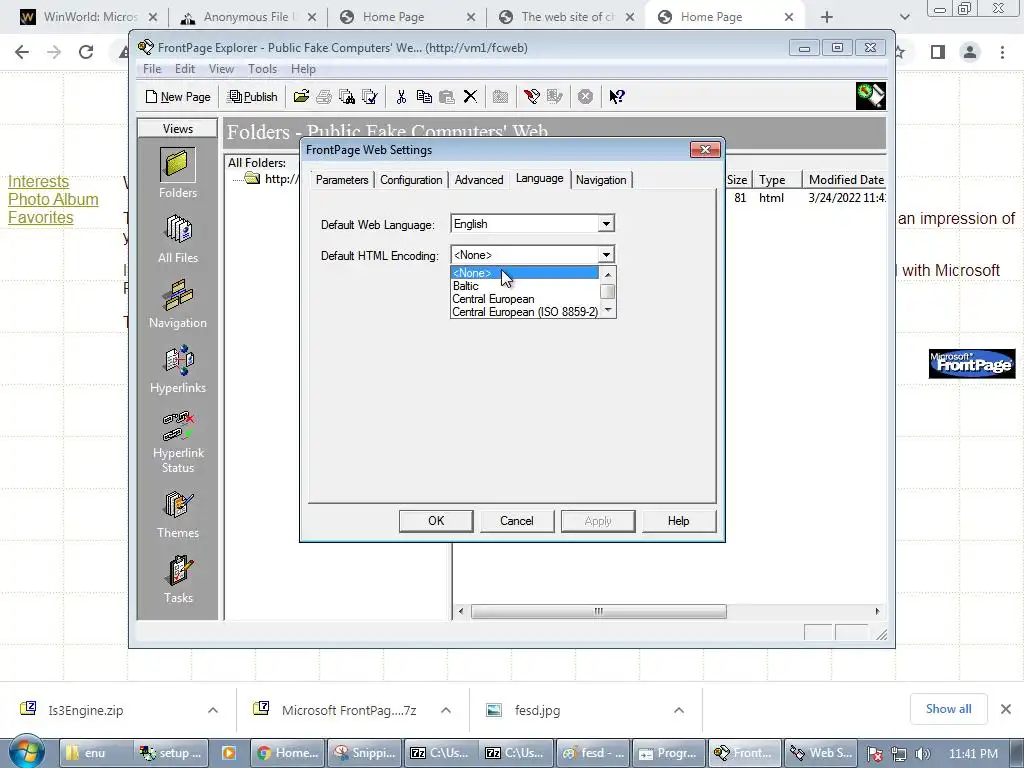Open Navigation view in Views sidebar

177,304
